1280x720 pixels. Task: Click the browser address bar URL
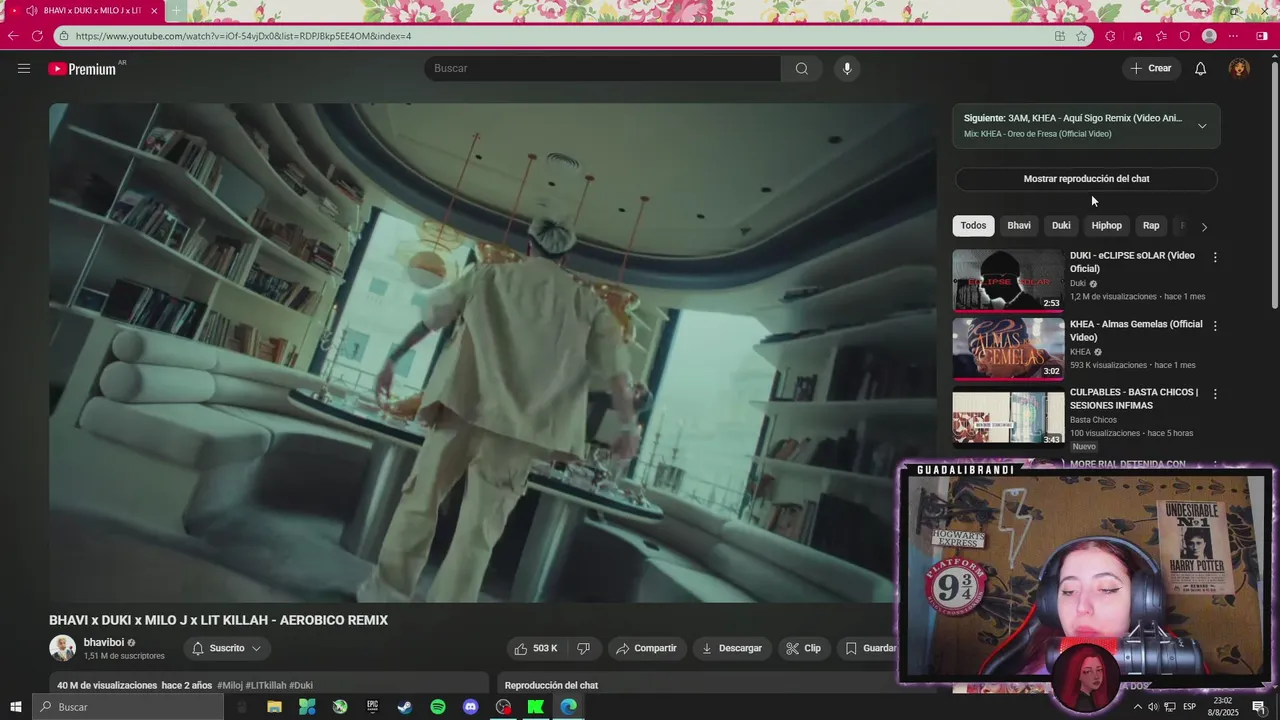point(243,36)
